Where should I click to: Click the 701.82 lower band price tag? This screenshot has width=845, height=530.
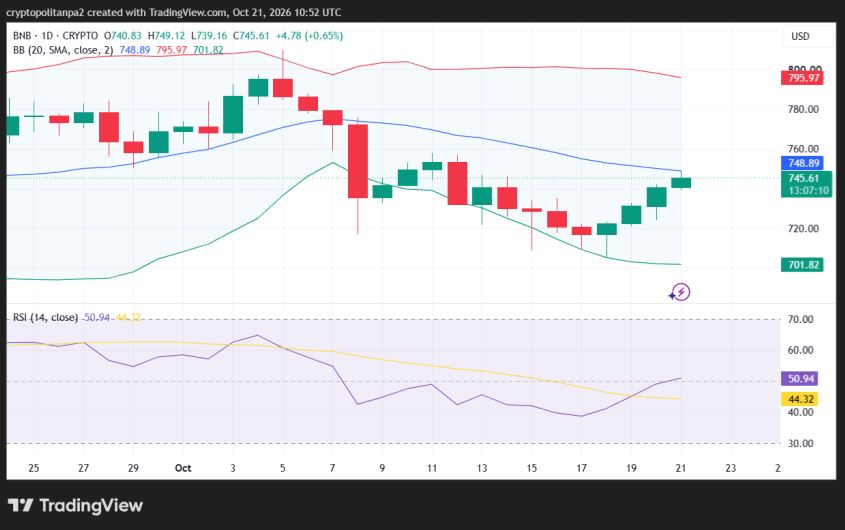coord(802,265)
